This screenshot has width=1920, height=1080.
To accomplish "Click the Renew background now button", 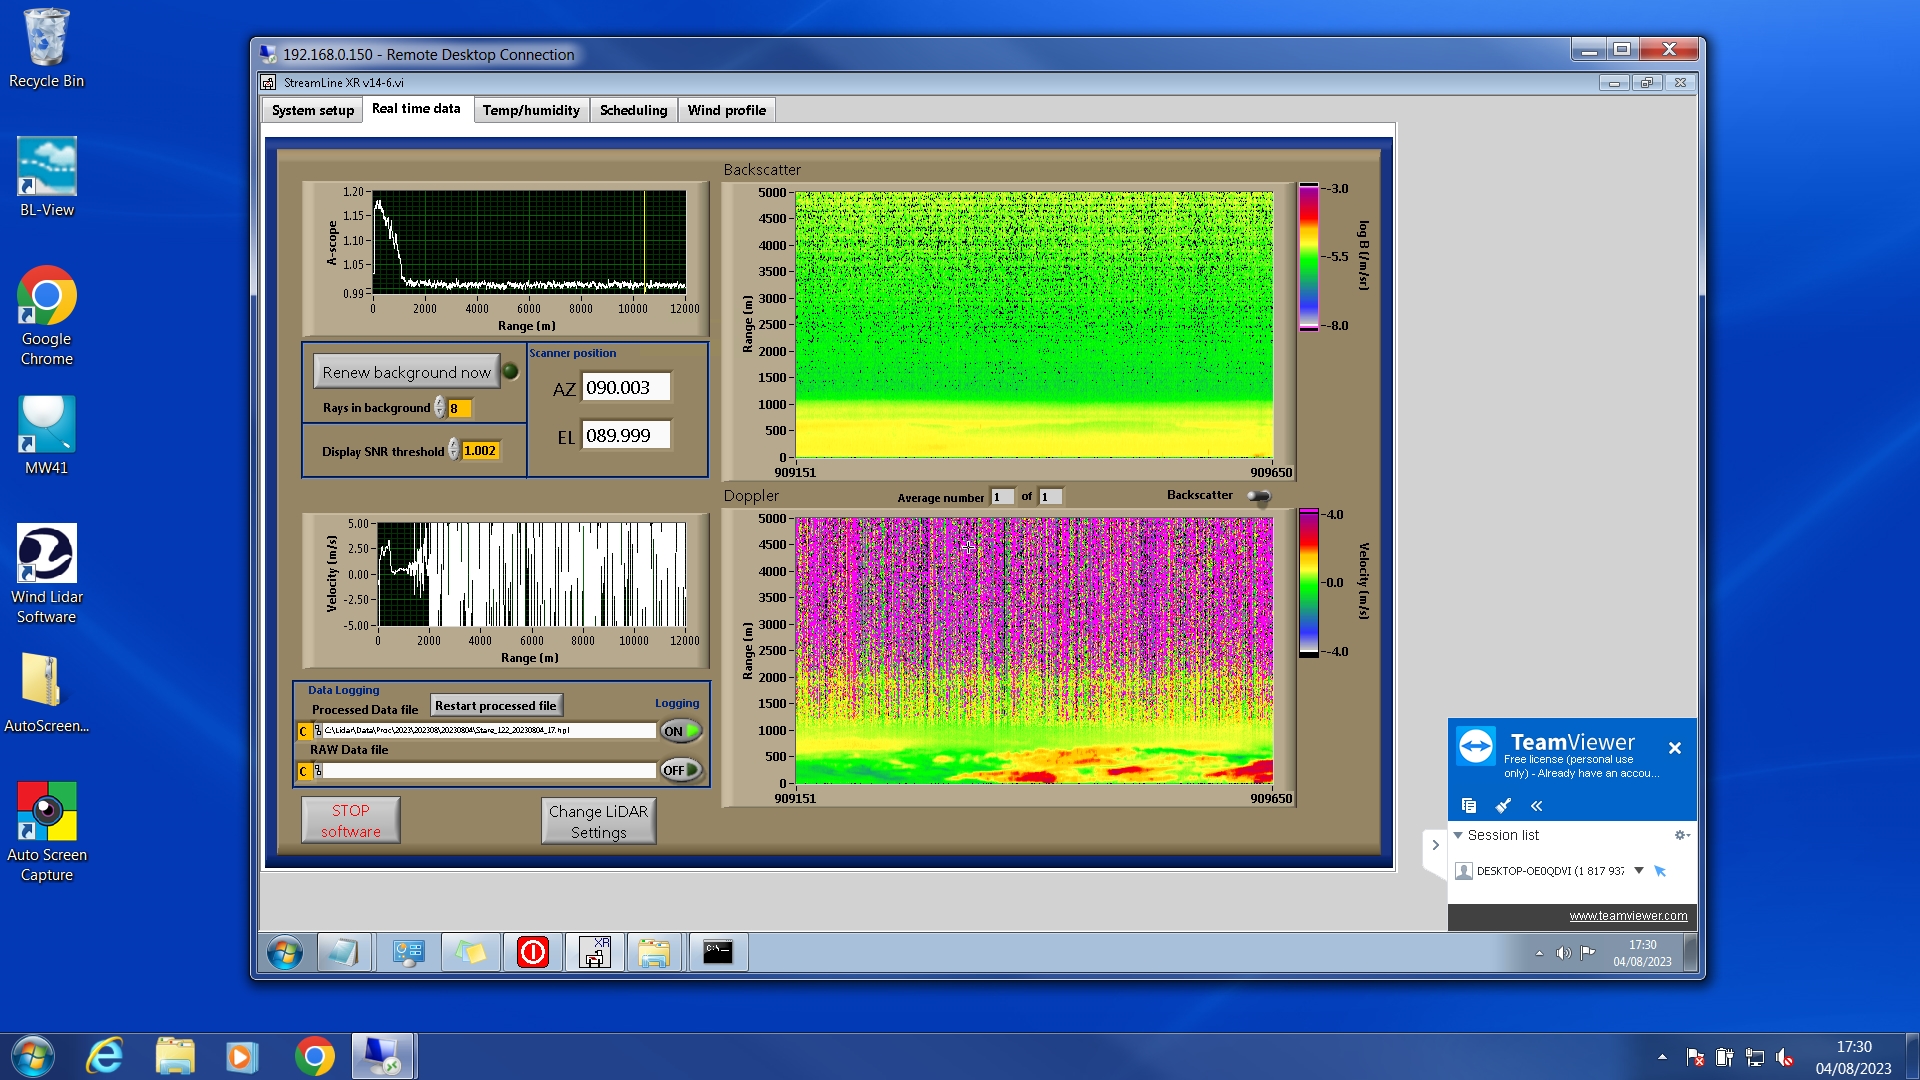I will click(x=406, y=372).
